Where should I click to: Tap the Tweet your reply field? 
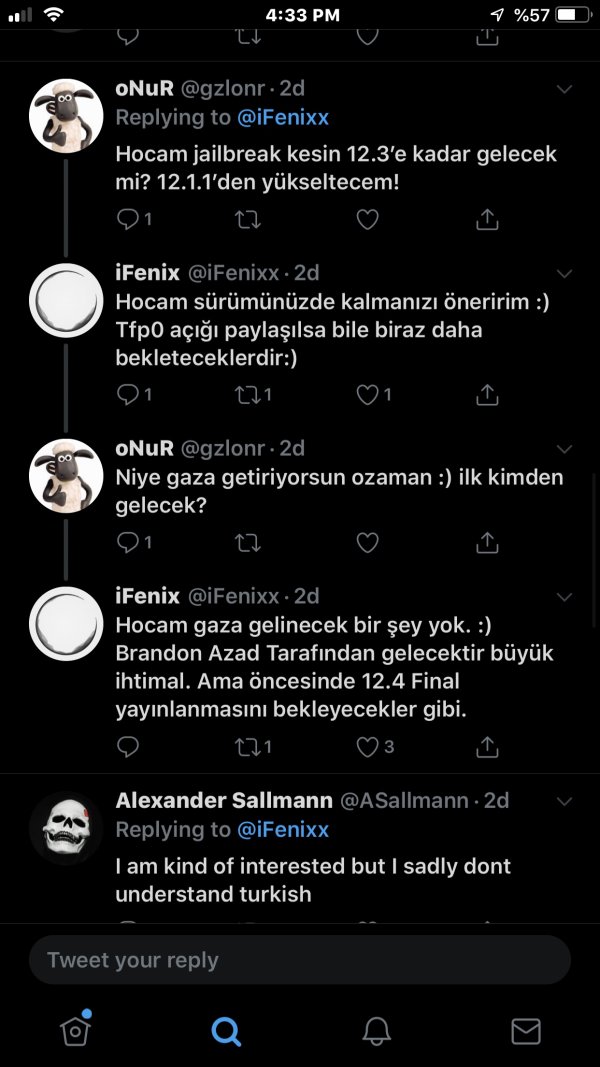tap(300, 960)
